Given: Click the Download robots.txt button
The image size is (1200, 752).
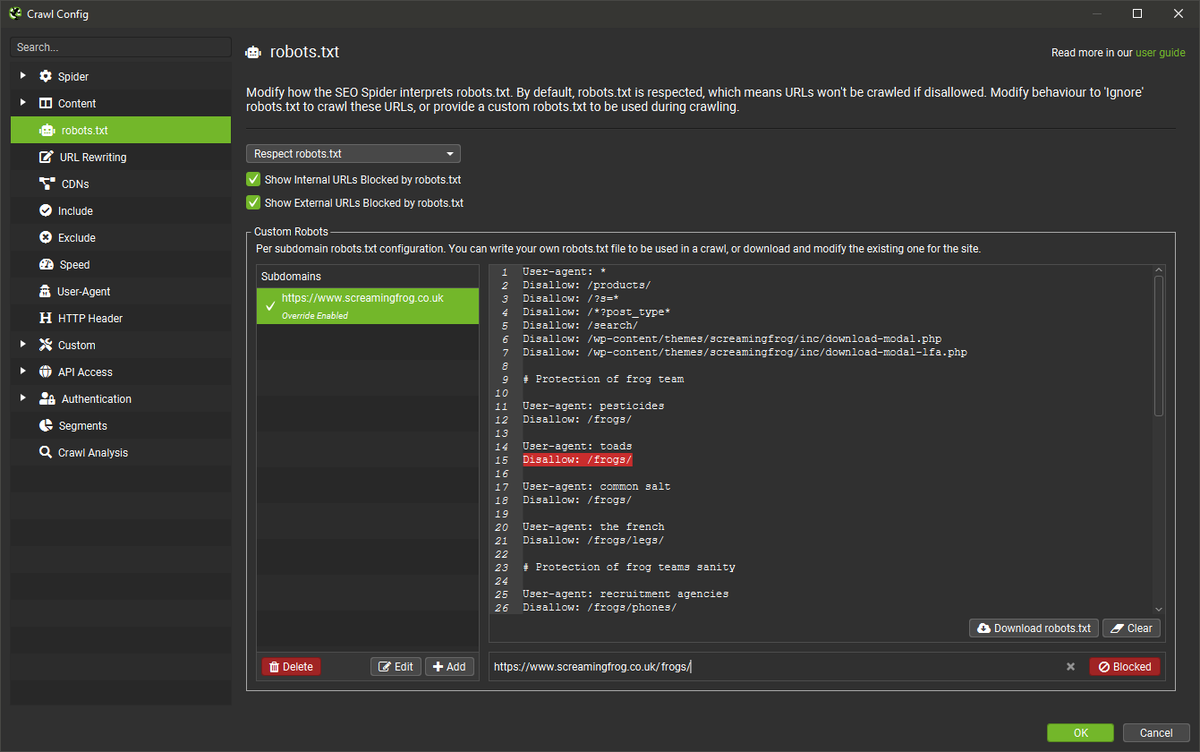Looking at the screenshot, I should [x=1034, y=628].
